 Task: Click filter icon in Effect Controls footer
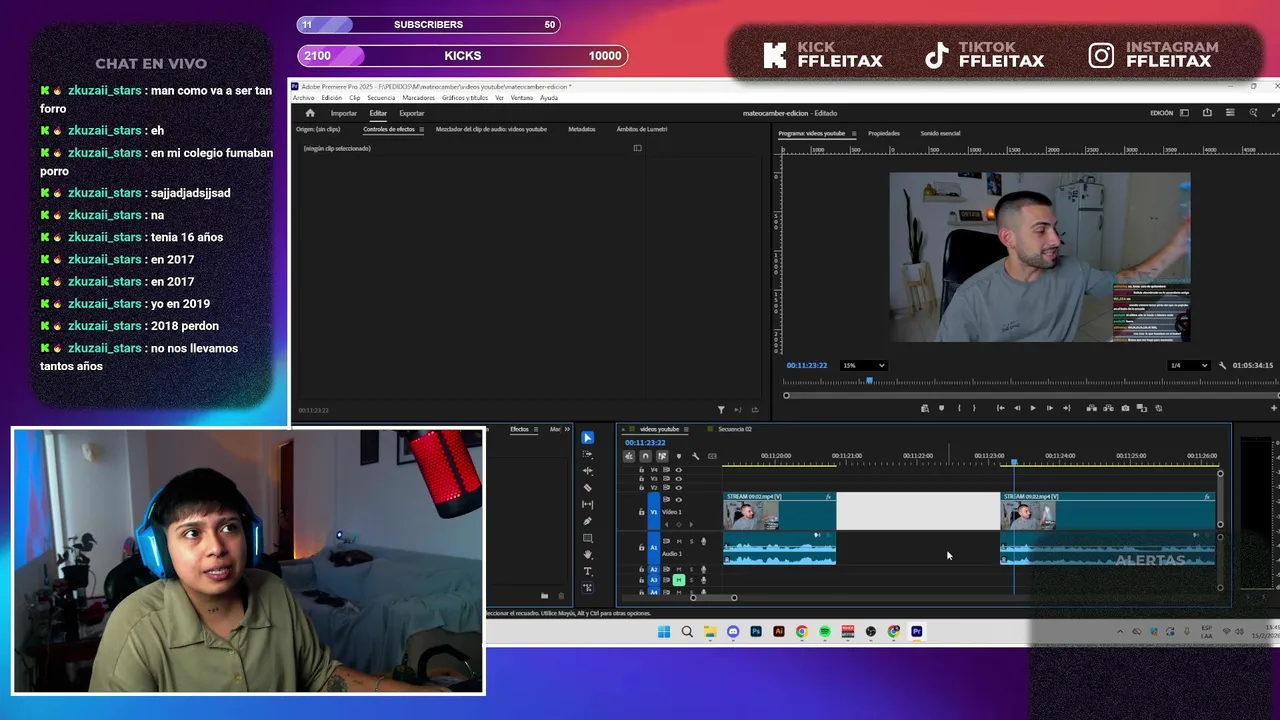[x=721, y=410]
